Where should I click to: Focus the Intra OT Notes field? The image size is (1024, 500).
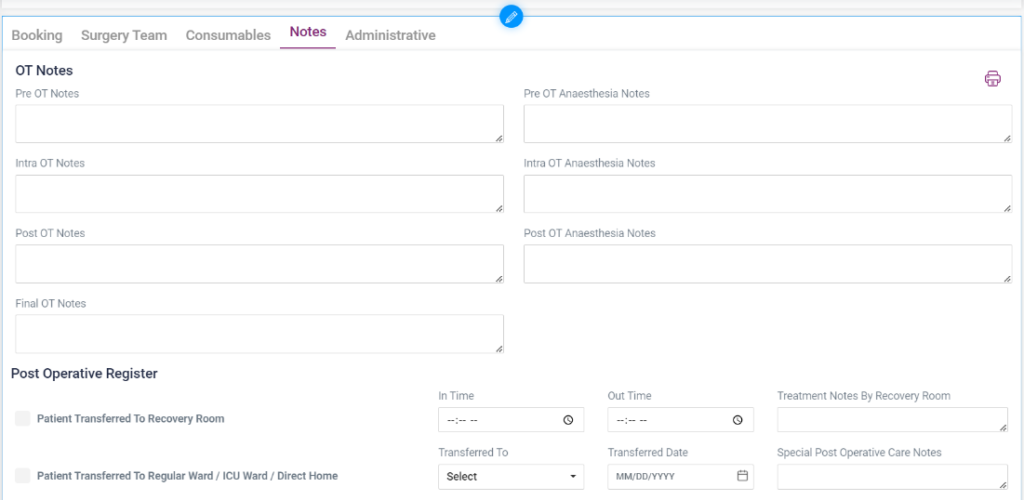click(259, 194)
